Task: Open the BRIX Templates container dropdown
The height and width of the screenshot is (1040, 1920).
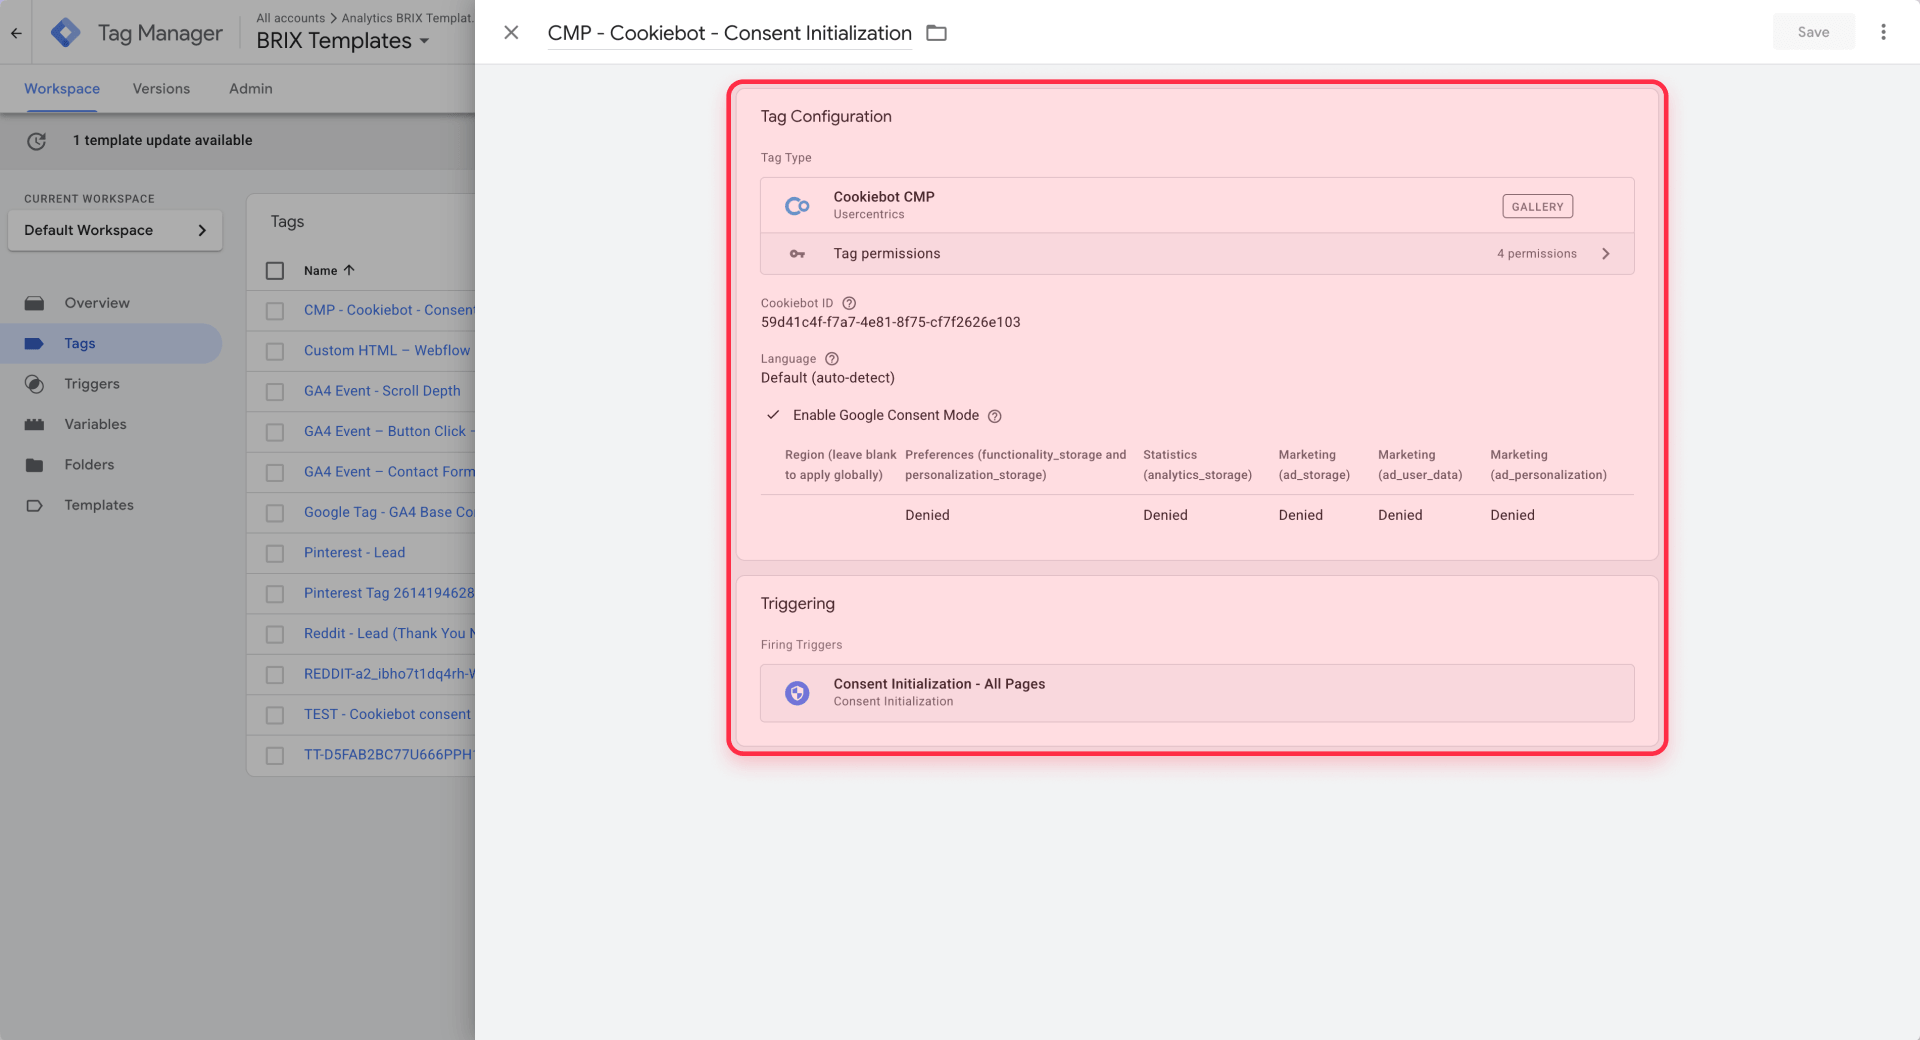Action: coord(343,41)
